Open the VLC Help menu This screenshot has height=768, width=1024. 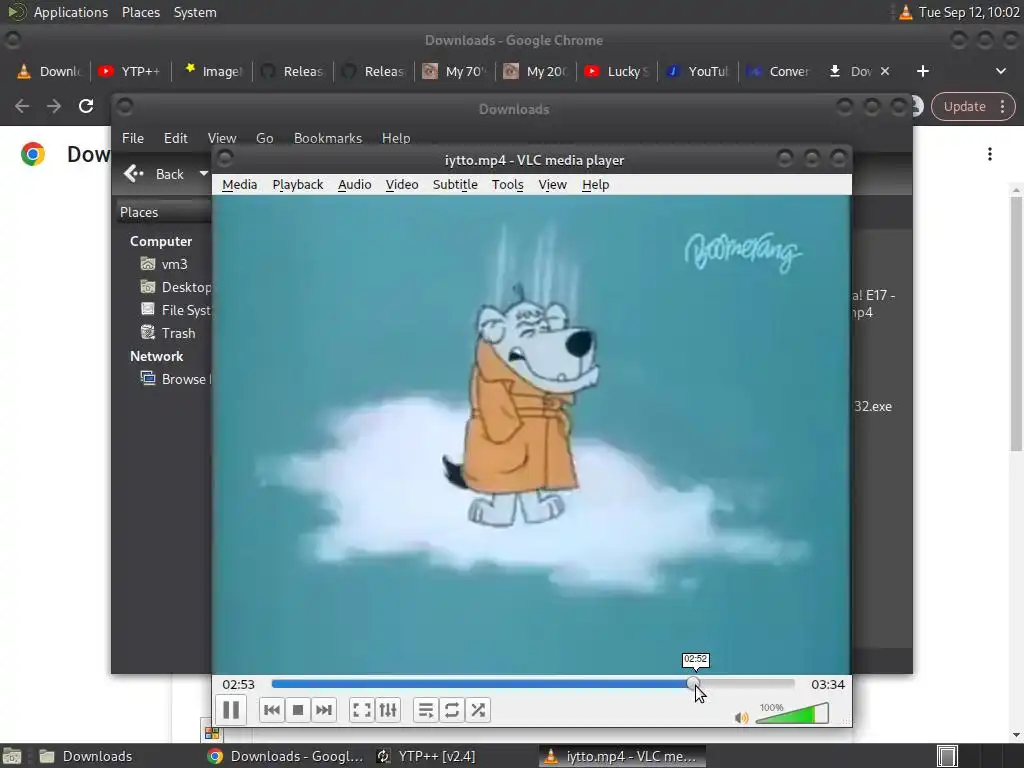pos(596,185)
